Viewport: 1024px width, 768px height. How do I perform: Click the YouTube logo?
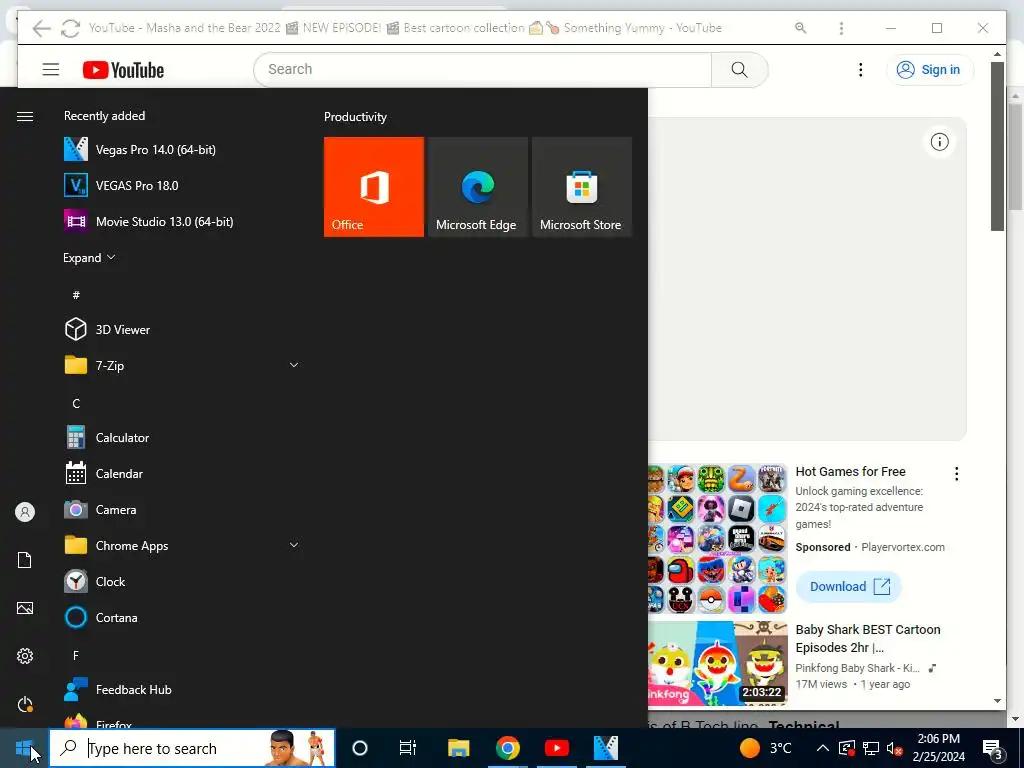[x=123, y=70]
